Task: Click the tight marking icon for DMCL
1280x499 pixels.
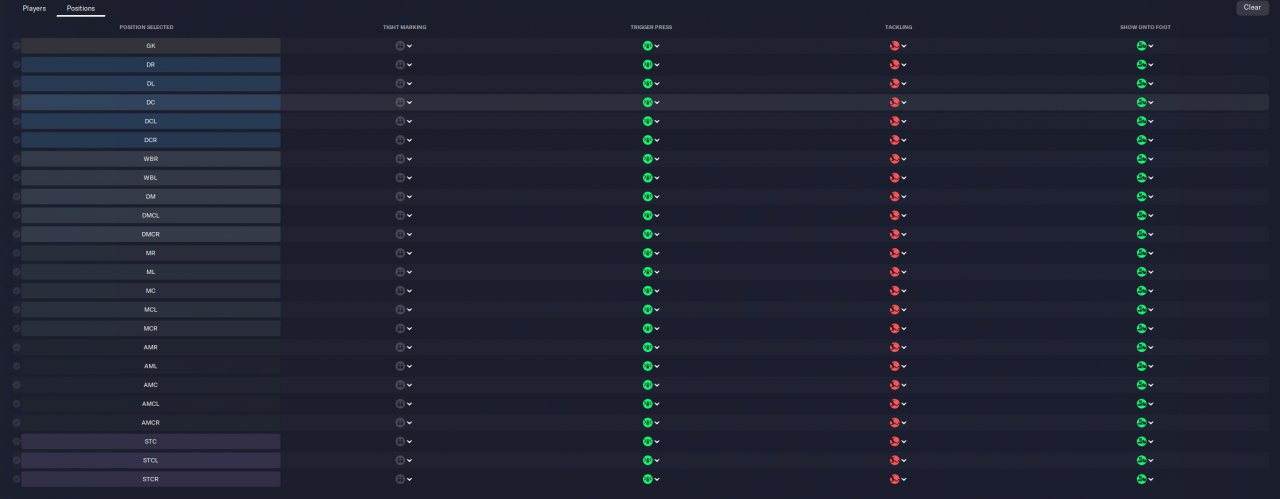Action: [x=401, y=215]
